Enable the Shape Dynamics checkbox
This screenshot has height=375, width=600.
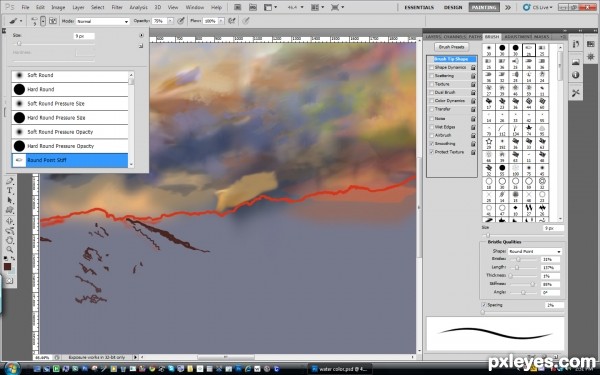432,67
